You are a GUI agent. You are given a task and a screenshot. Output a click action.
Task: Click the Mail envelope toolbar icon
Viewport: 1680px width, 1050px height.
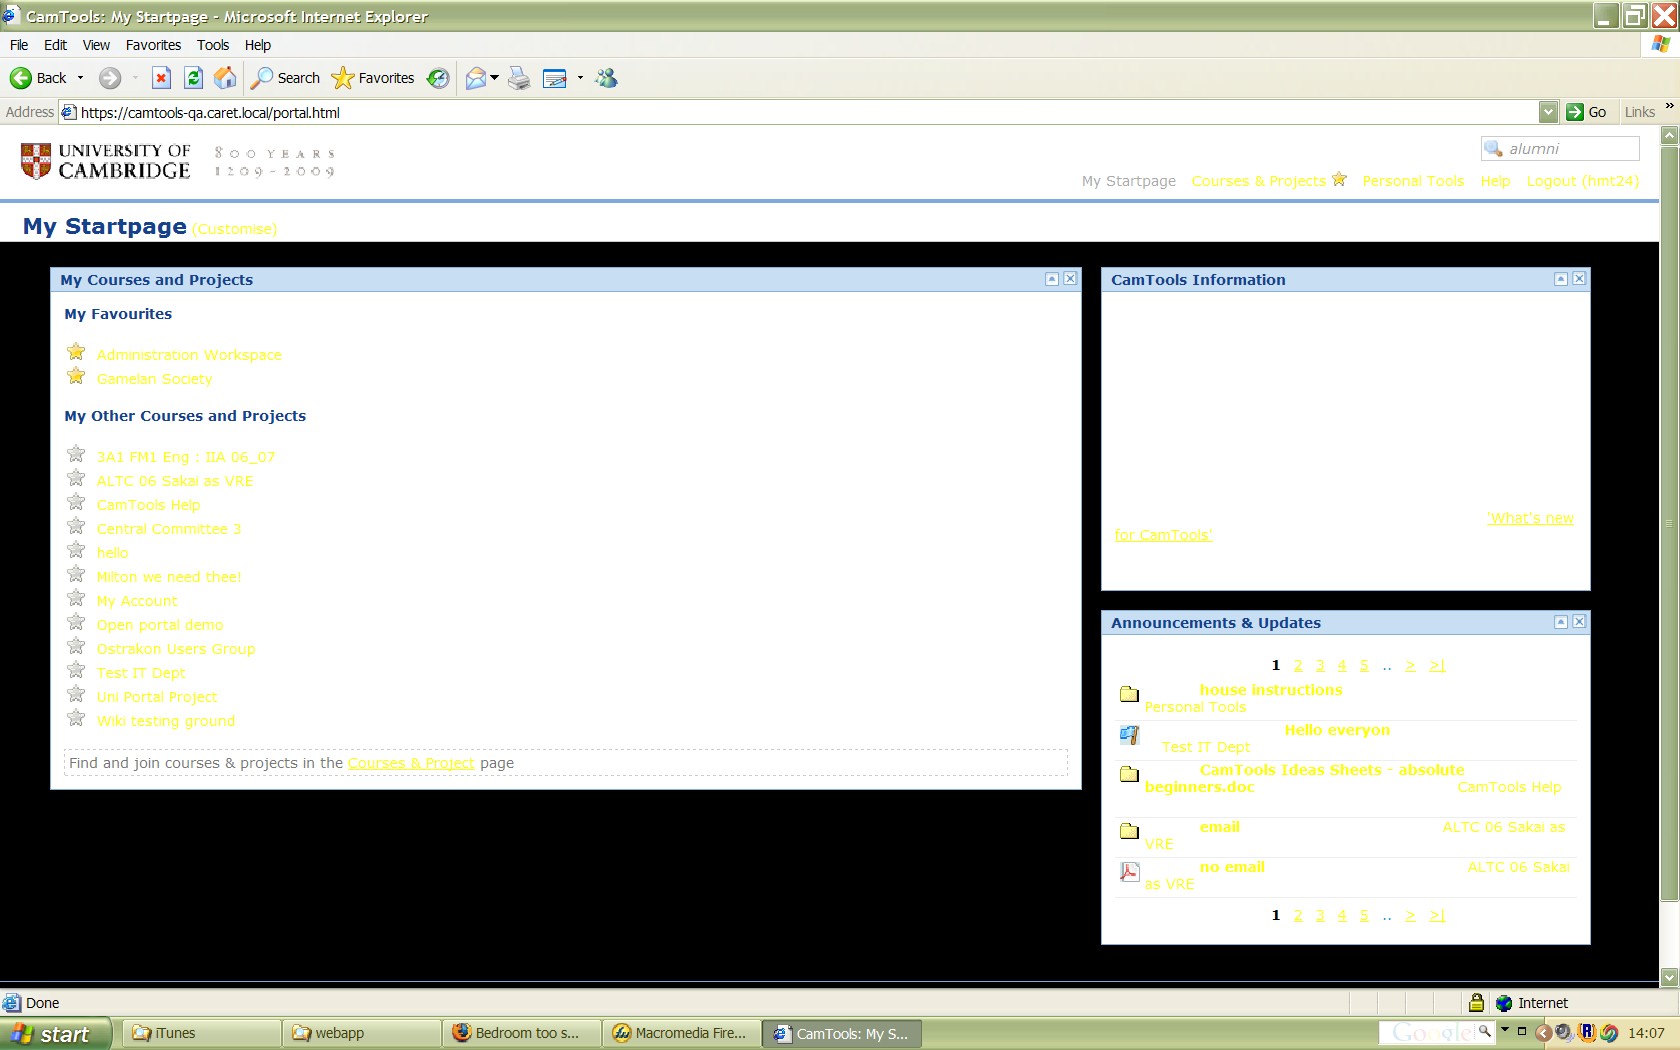pos(476,78)
